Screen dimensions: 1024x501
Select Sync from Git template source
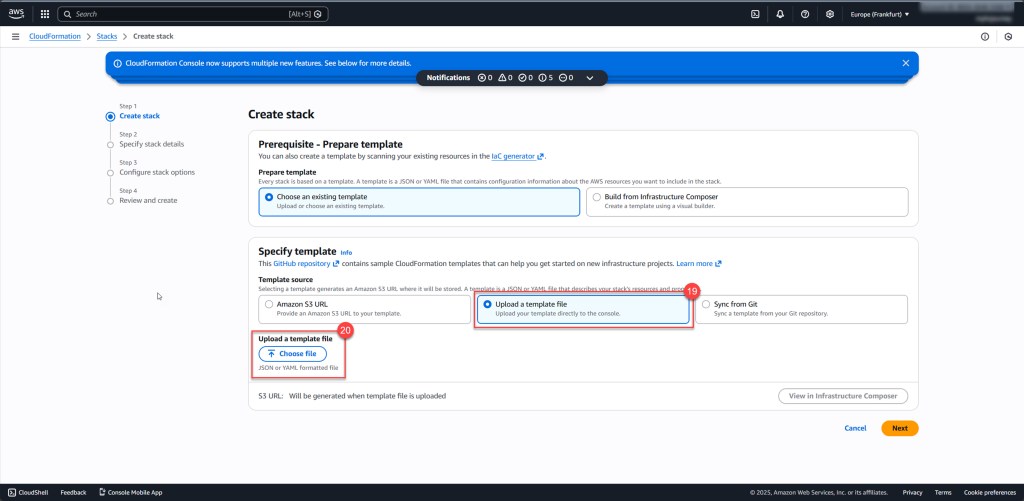(706, 304)
